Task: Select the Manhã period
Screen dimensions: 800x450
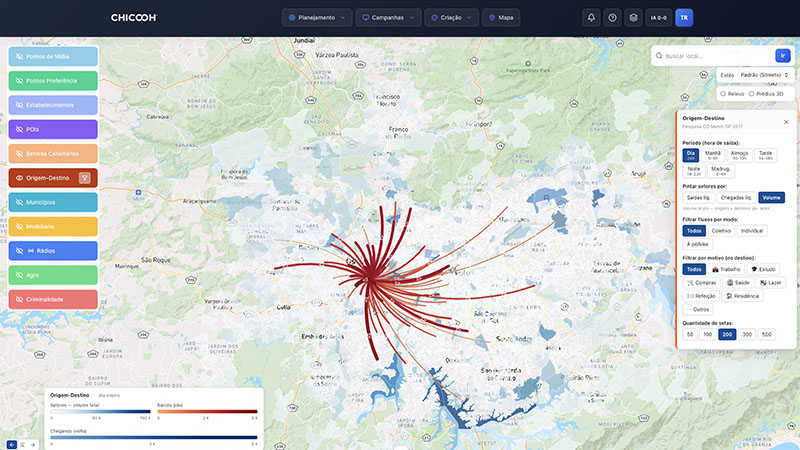Action: click(x=713, y=155)
